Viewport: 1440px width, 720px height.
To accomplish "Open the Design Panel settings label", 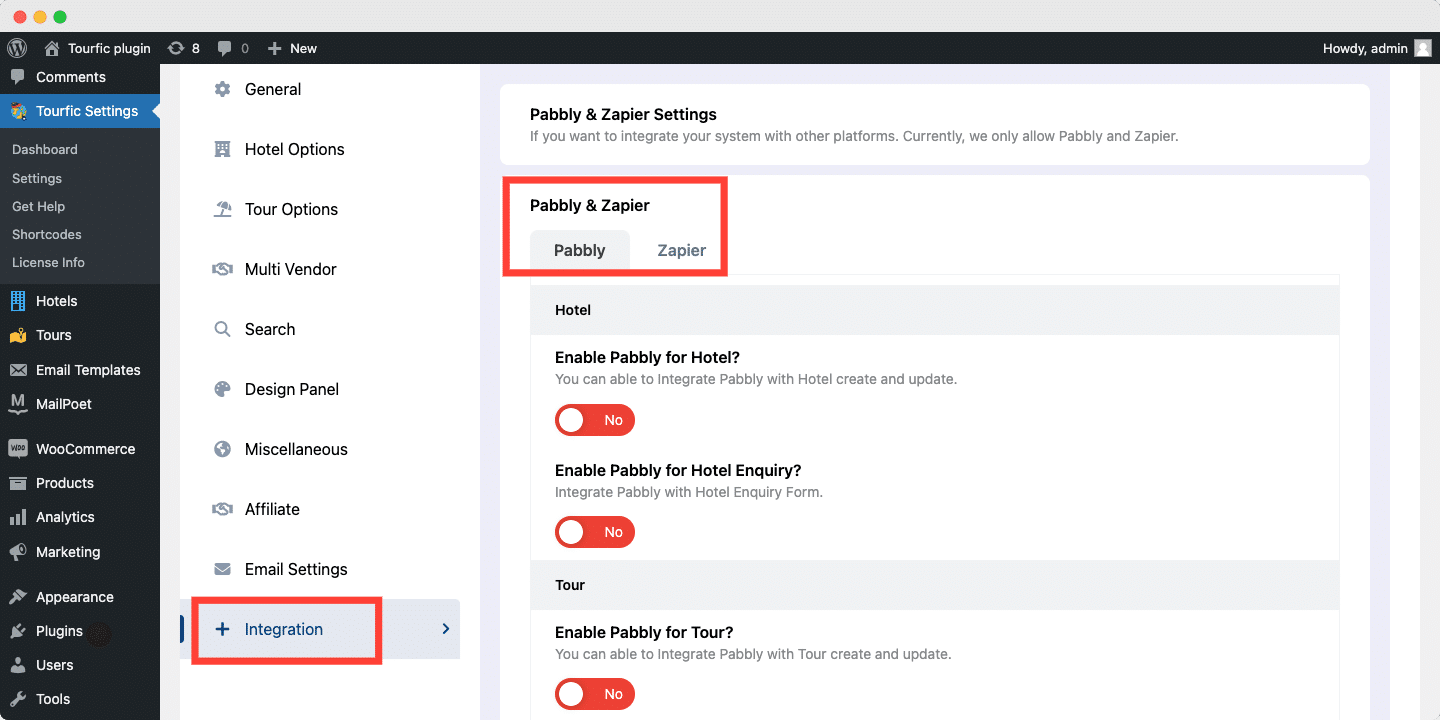I will (x=292, y=389).
